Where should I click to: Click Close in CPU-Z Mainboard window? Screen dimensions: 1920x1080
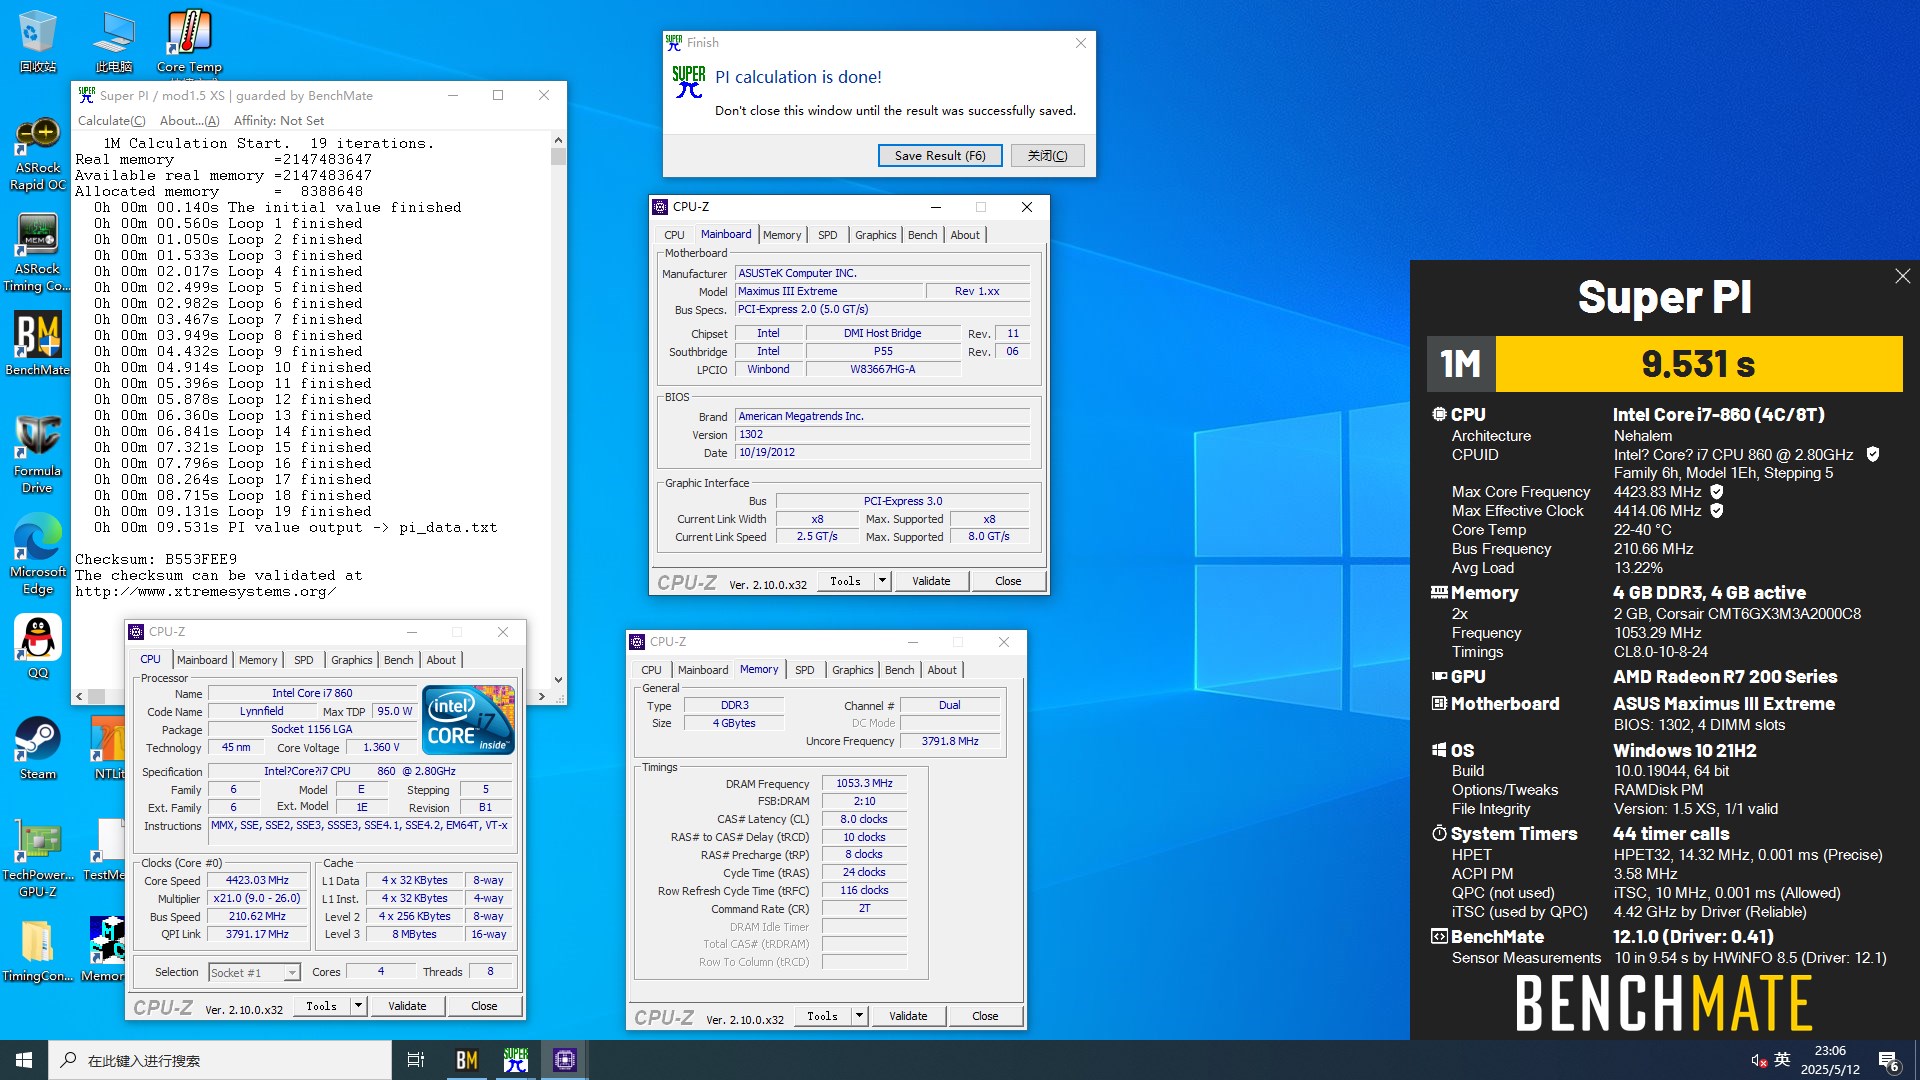(1008, 581)
